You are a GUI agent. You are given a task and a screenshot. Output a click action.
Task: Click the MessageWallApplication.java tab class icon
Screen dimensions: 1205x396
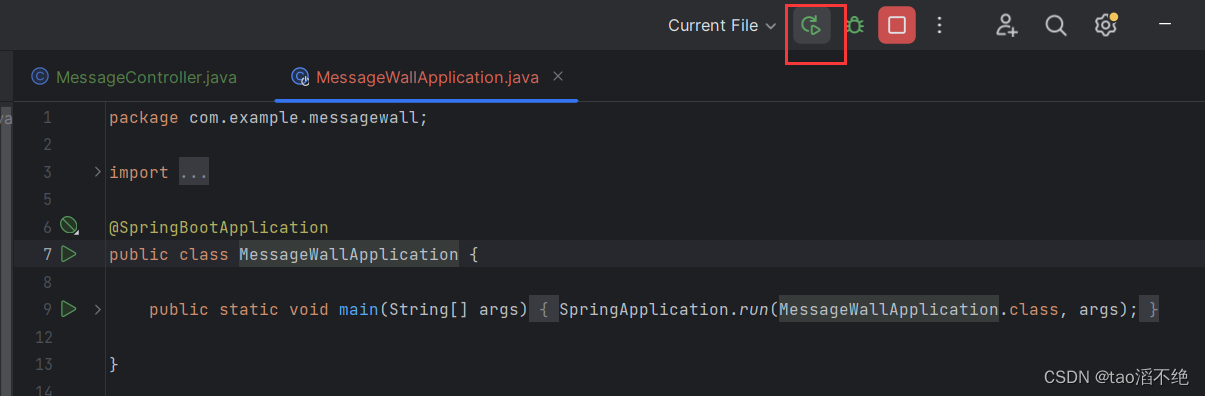tap(299, 77)
